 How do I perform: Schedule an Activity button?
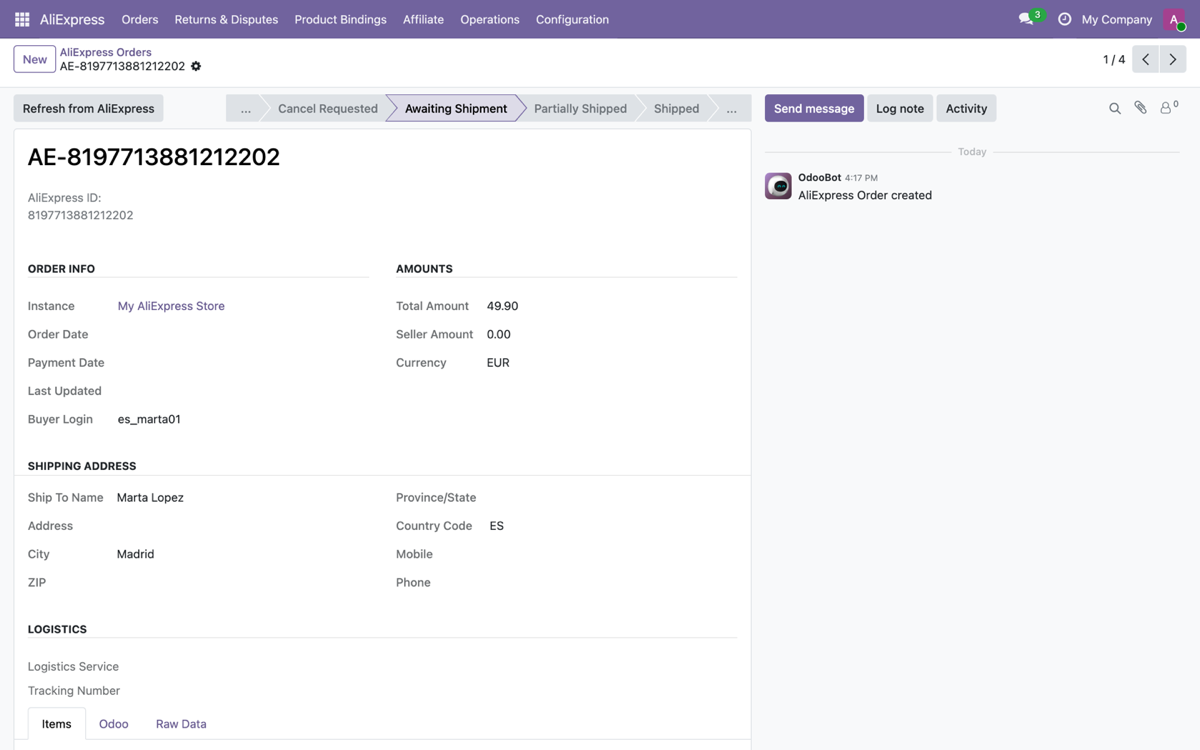click(966, 108)
